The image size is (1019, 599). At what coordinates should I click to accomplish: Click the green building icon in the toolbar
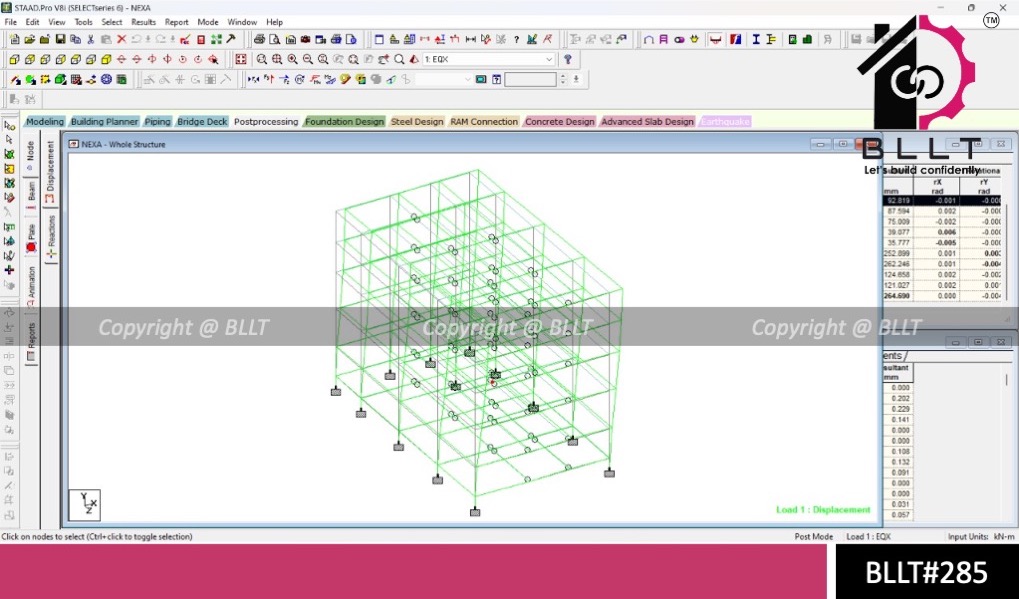[x=807, y=39]
